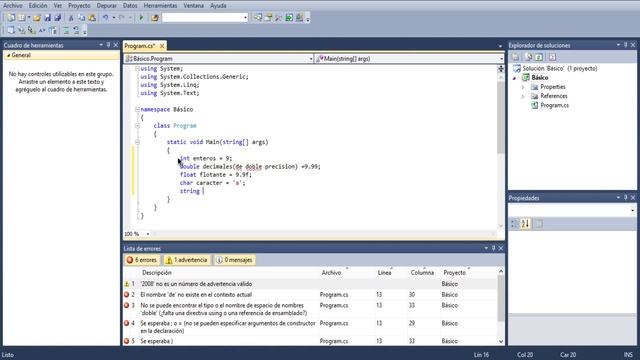
Task: Open the Depurar menu
Action: 107,6
